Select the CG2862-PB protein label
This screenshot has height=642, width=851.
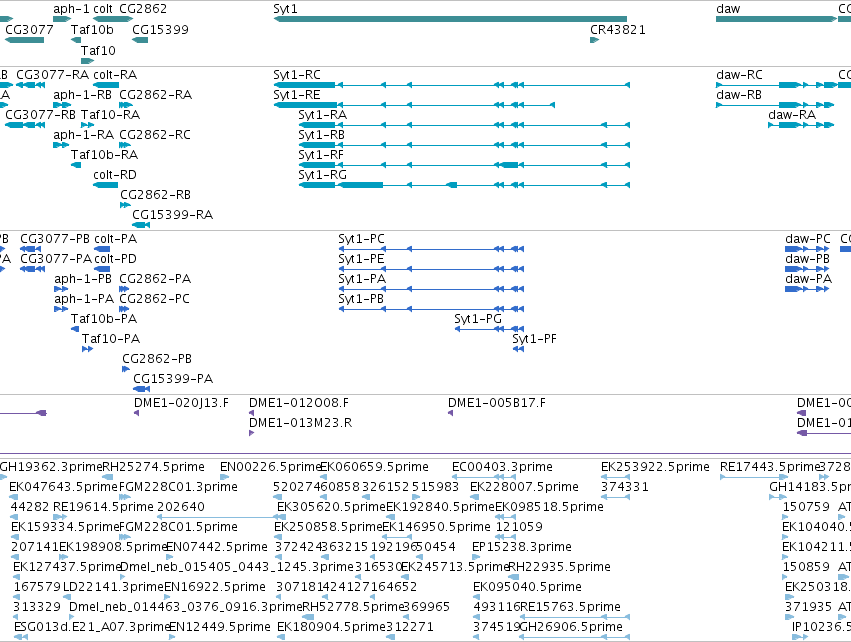[157, 359]
